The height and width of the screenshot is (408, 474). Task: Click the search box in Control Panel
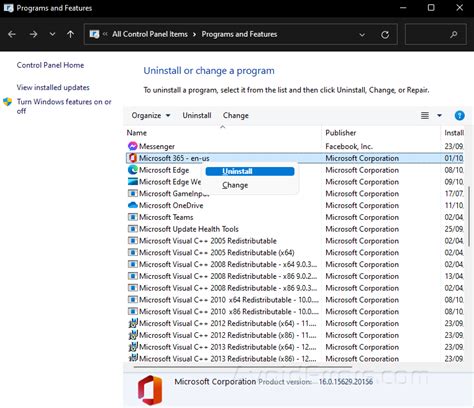[435, 34]
